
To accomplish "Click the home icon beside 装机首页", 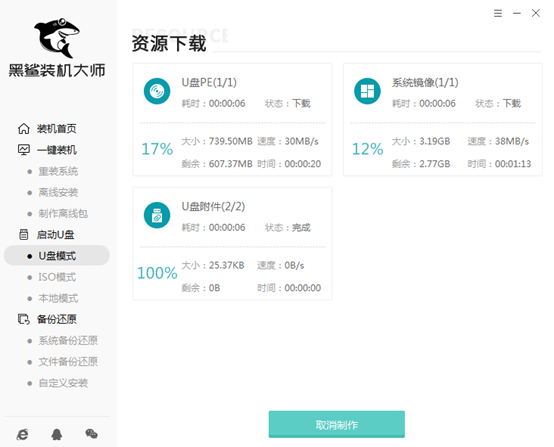I will [24, 129].
